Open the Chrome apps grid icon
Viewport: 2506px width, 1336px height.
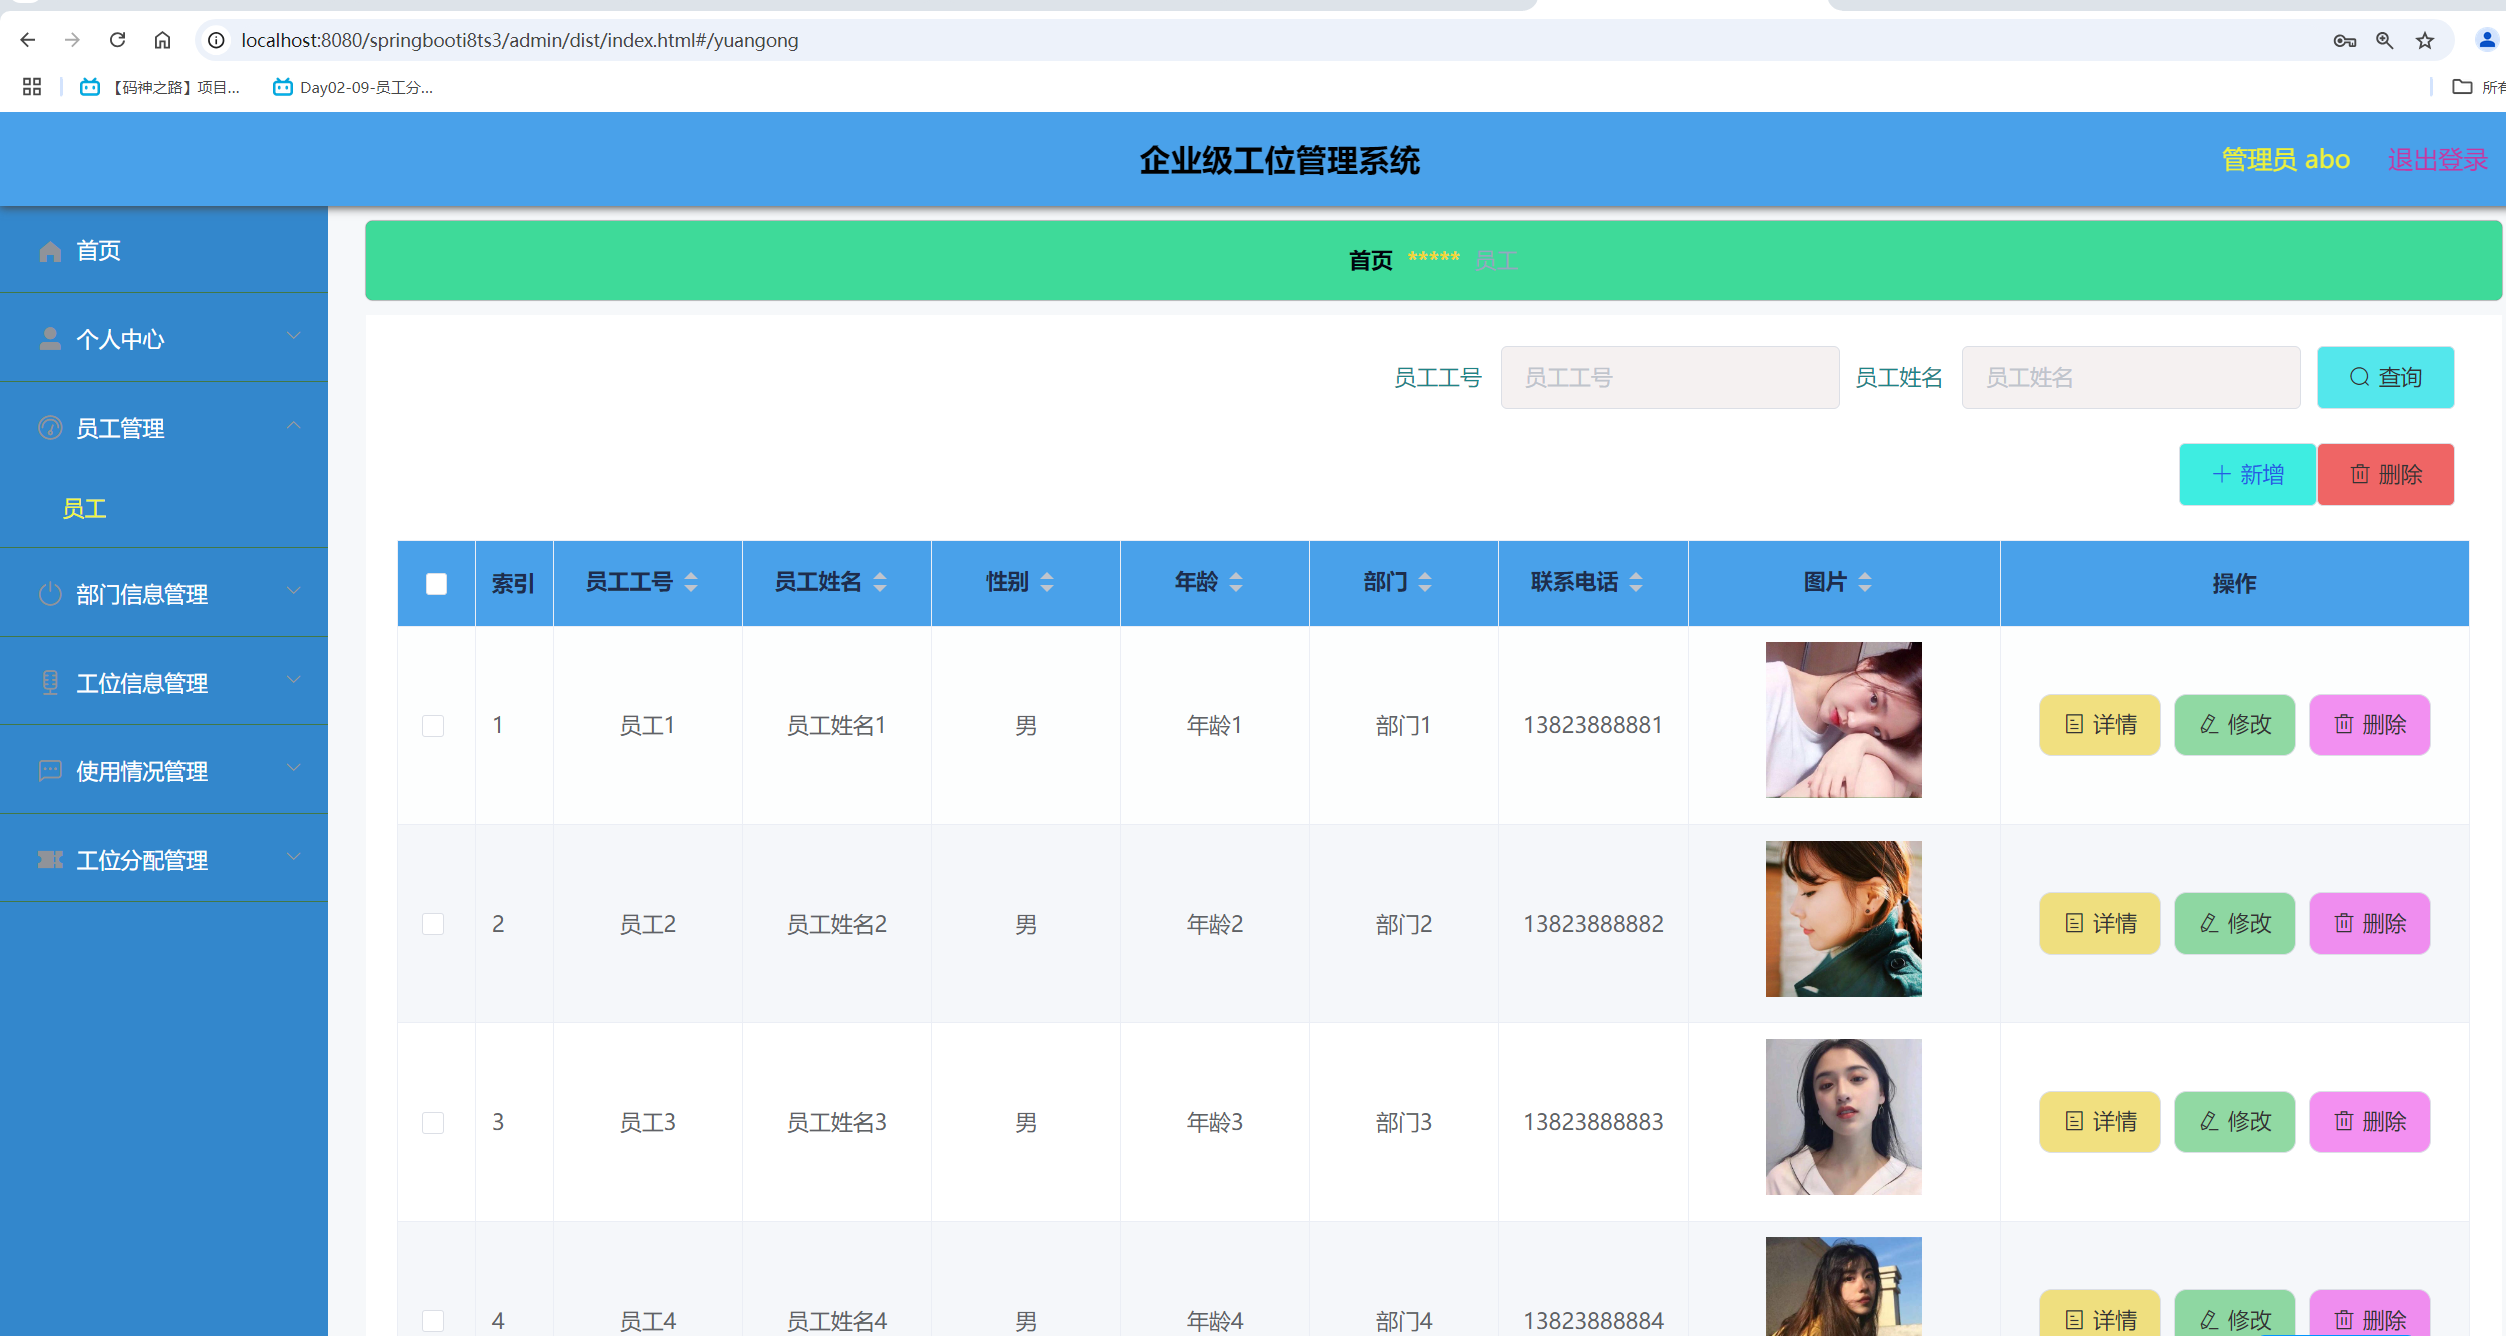tap(32, 87)
